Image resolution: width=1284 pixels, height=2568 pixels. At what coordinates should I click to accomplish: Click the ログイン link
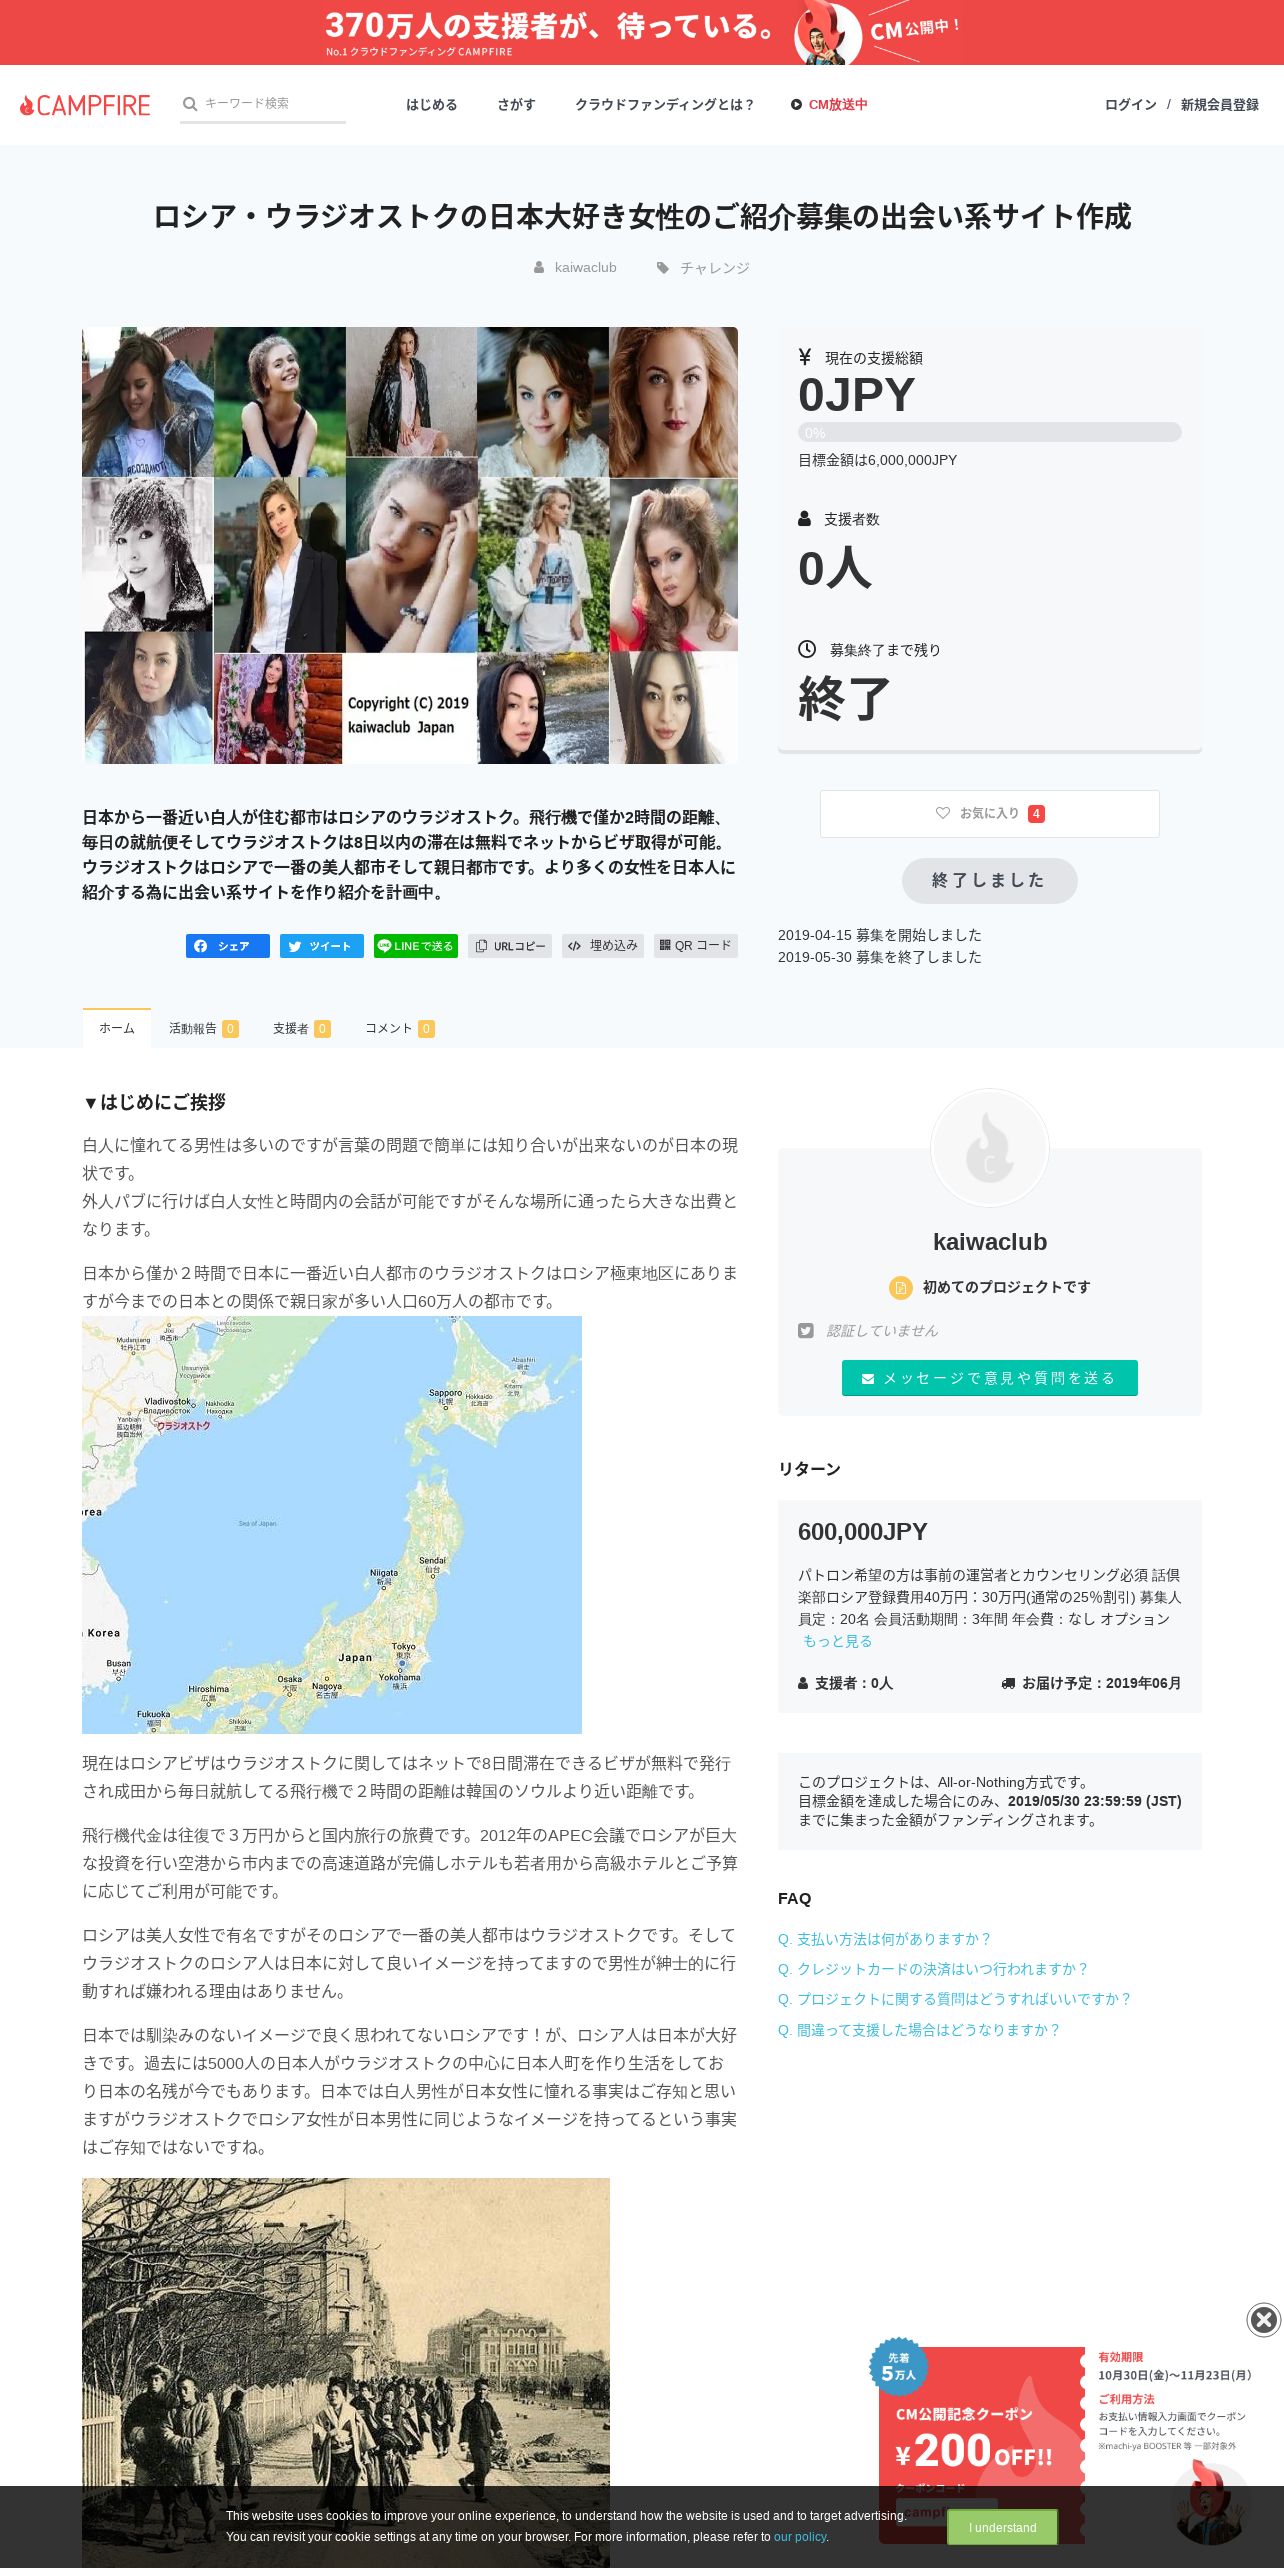[1130, 105]
